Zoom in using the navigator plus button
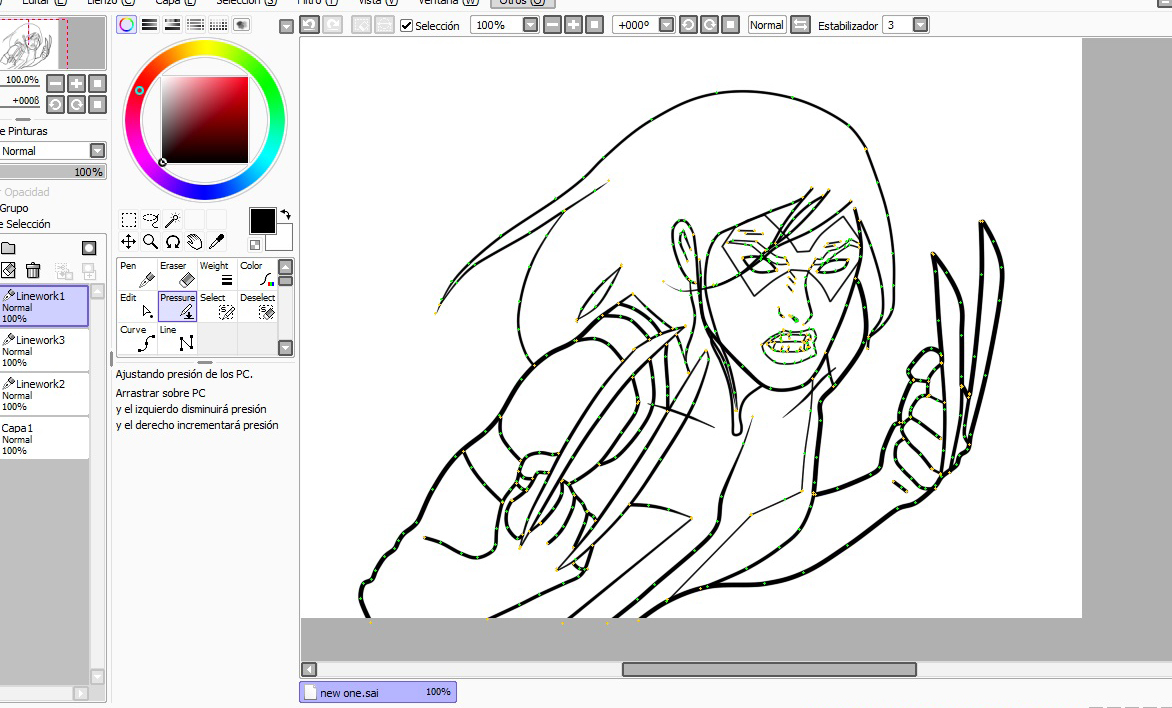The height and width of the screenshot is (708, 1172). (x=76, y=83)
